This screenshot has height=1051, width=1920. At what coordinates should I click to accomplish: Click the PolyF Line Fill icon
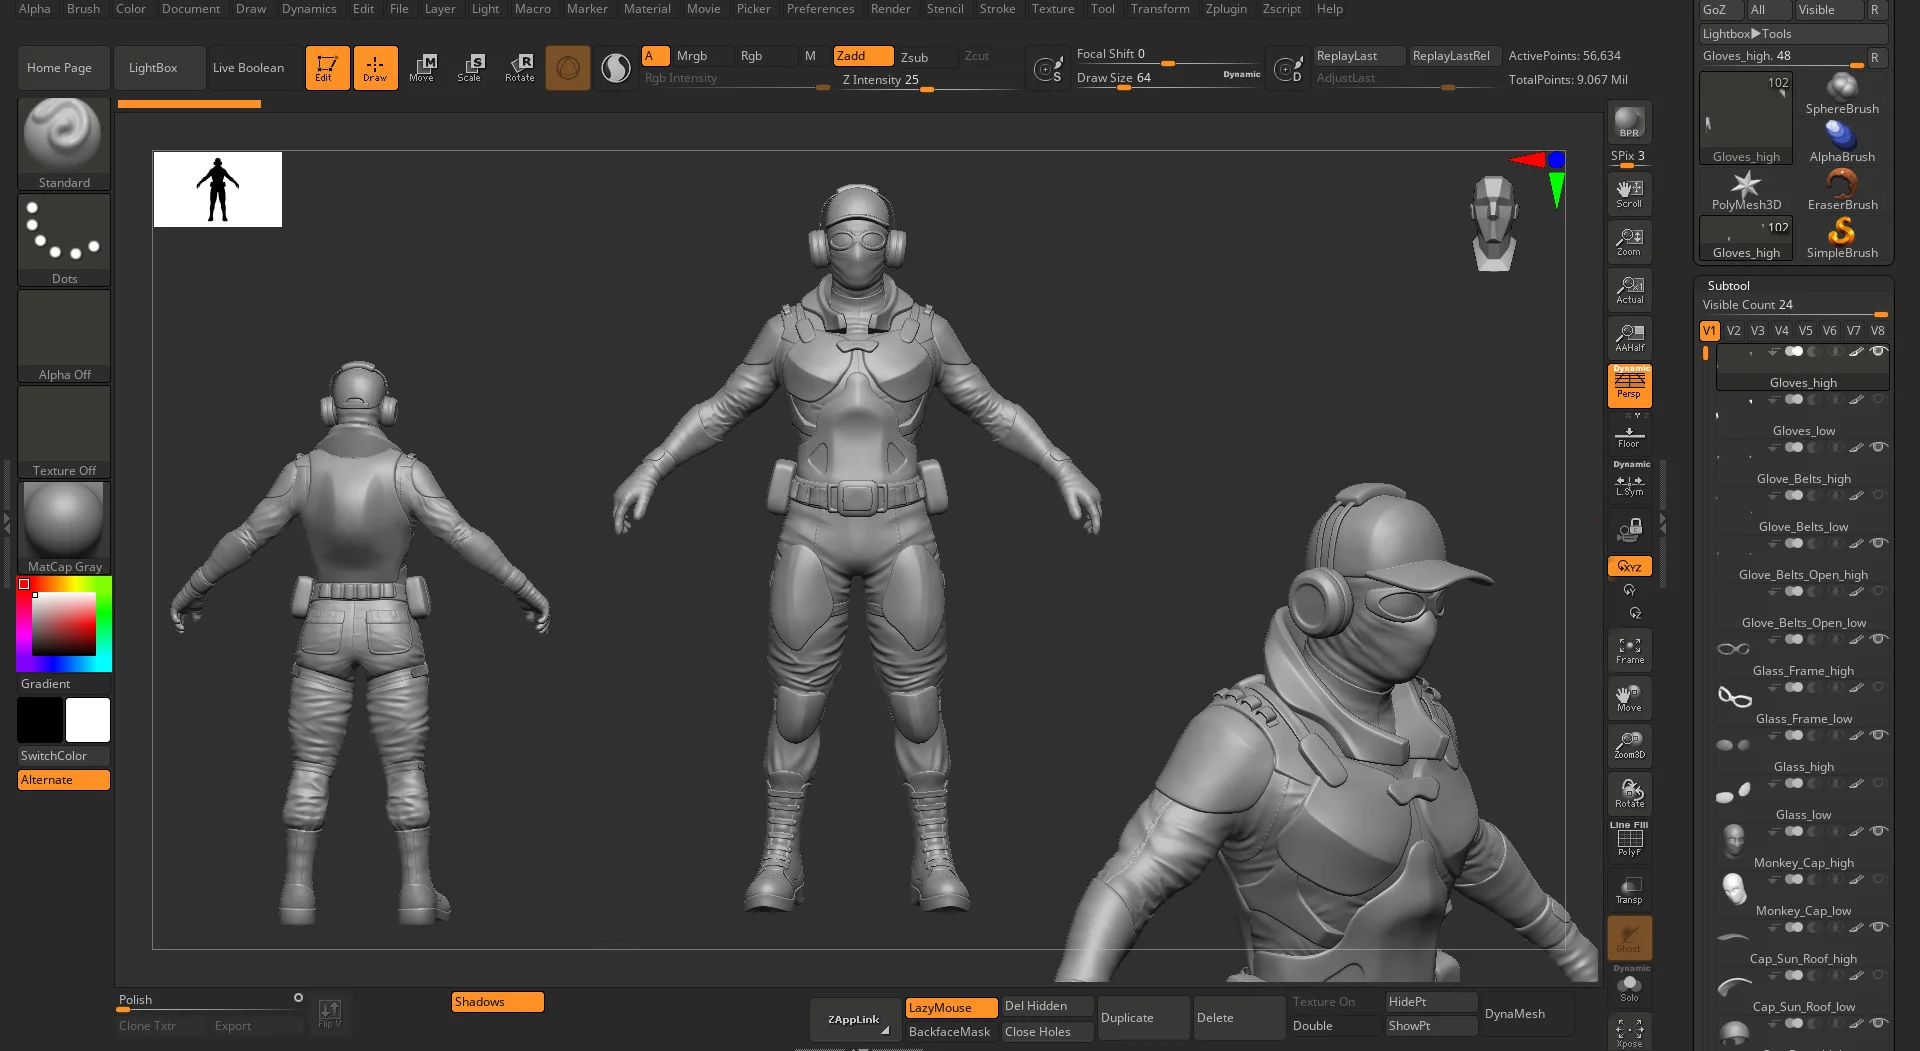click(1629, 839)
